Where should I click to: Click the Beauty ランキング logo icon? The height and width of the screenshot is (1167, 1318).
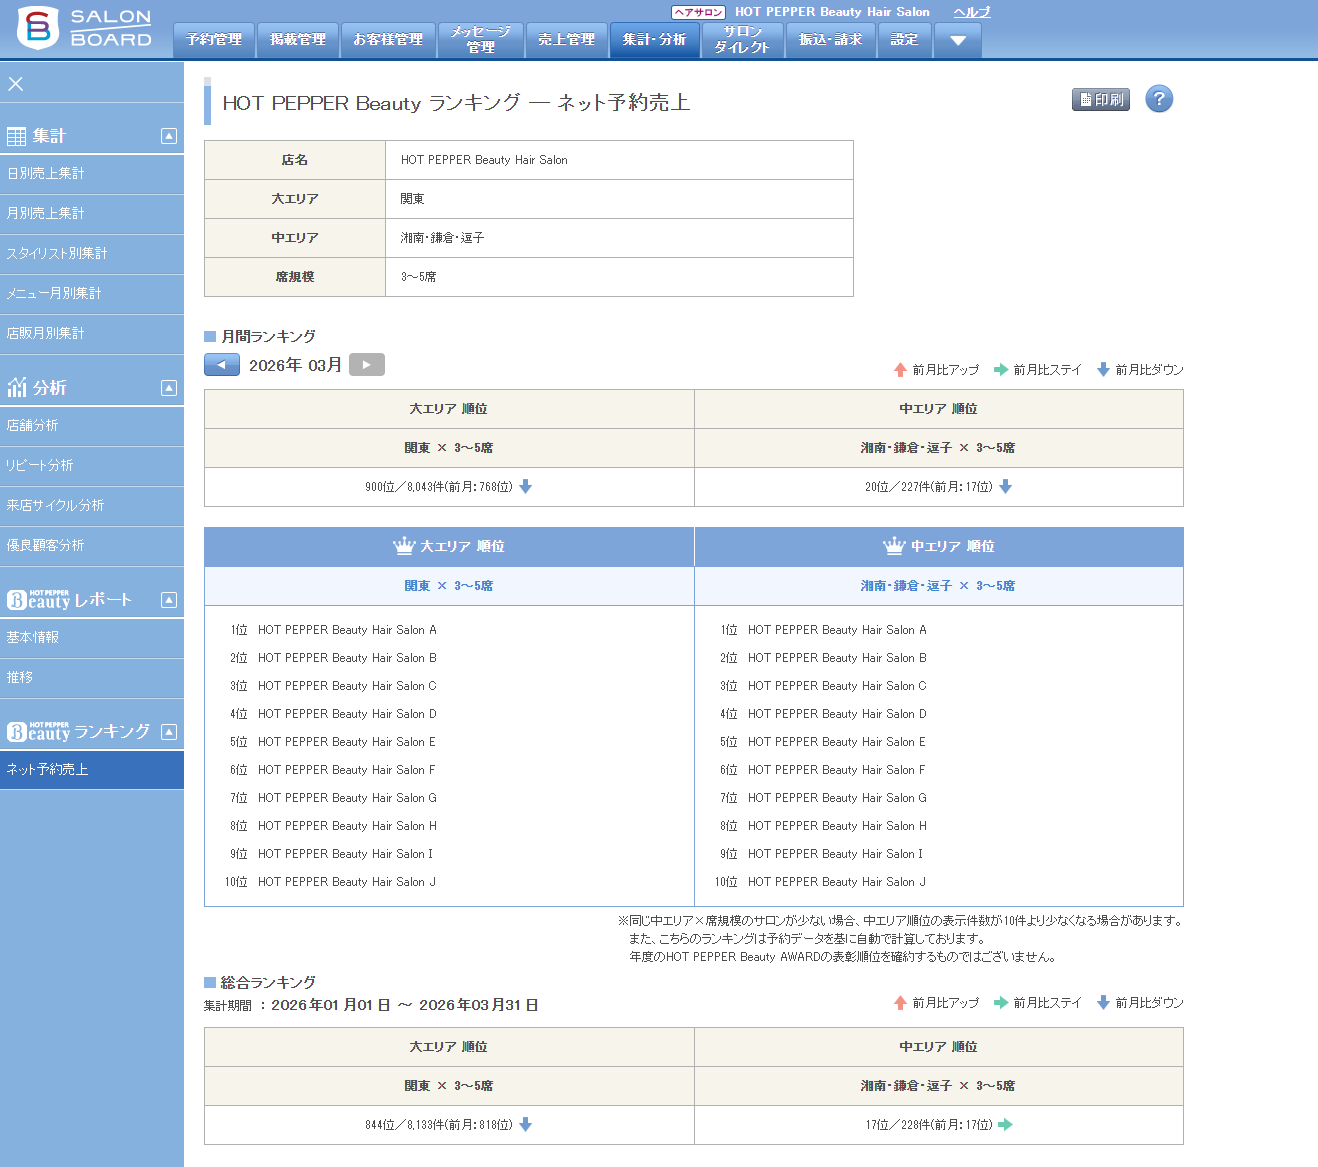click(39, 731)
